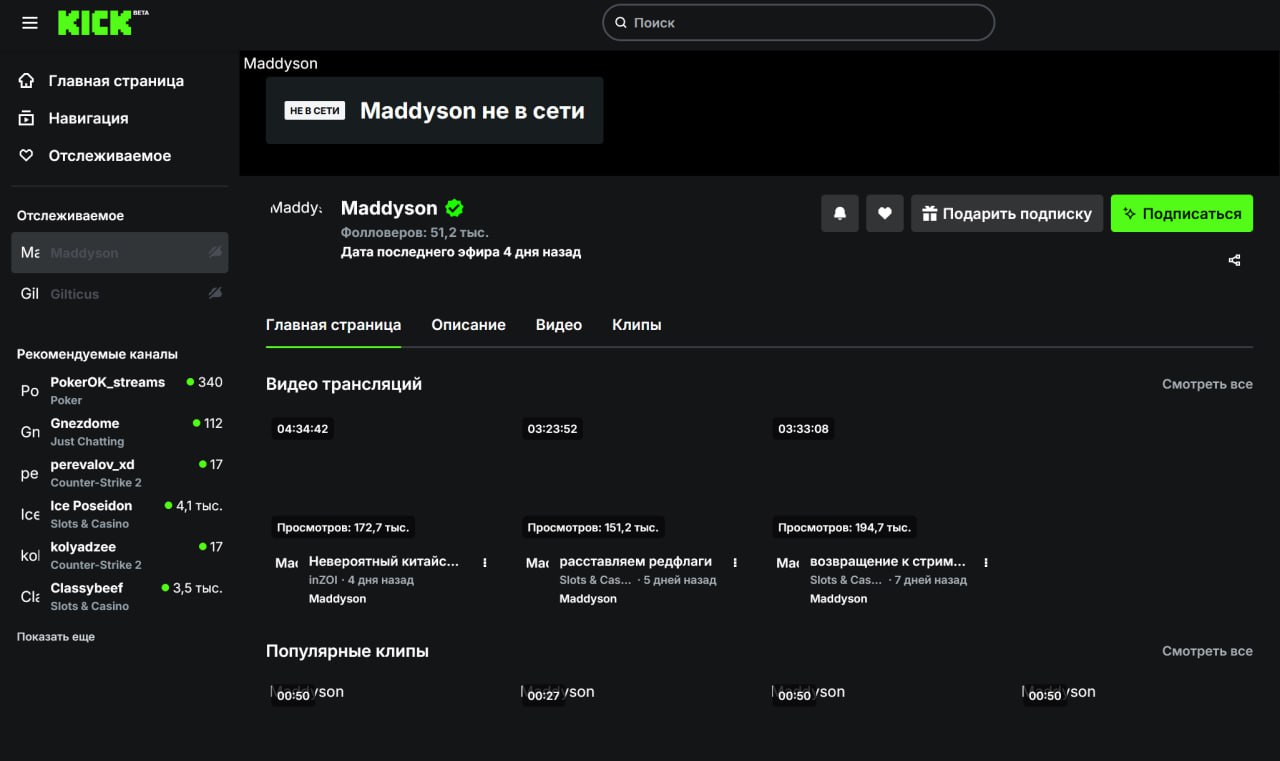Screen dimensions: 1280x761
Task: Open video titled возвращение к стрим…
Action: click(x=888, y=562)
